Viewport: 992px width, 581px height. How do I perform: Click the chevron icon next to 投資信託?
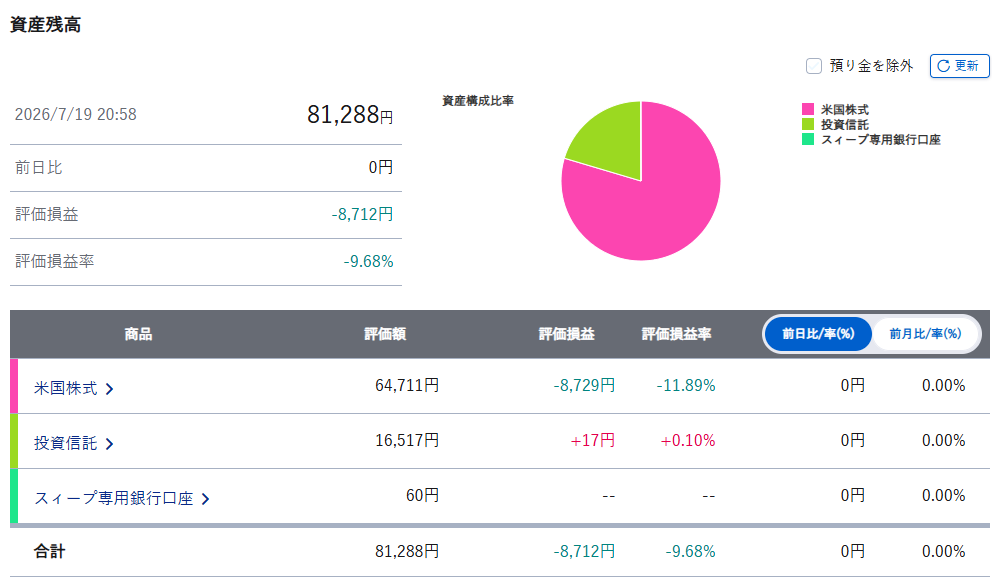click(109, 444)
